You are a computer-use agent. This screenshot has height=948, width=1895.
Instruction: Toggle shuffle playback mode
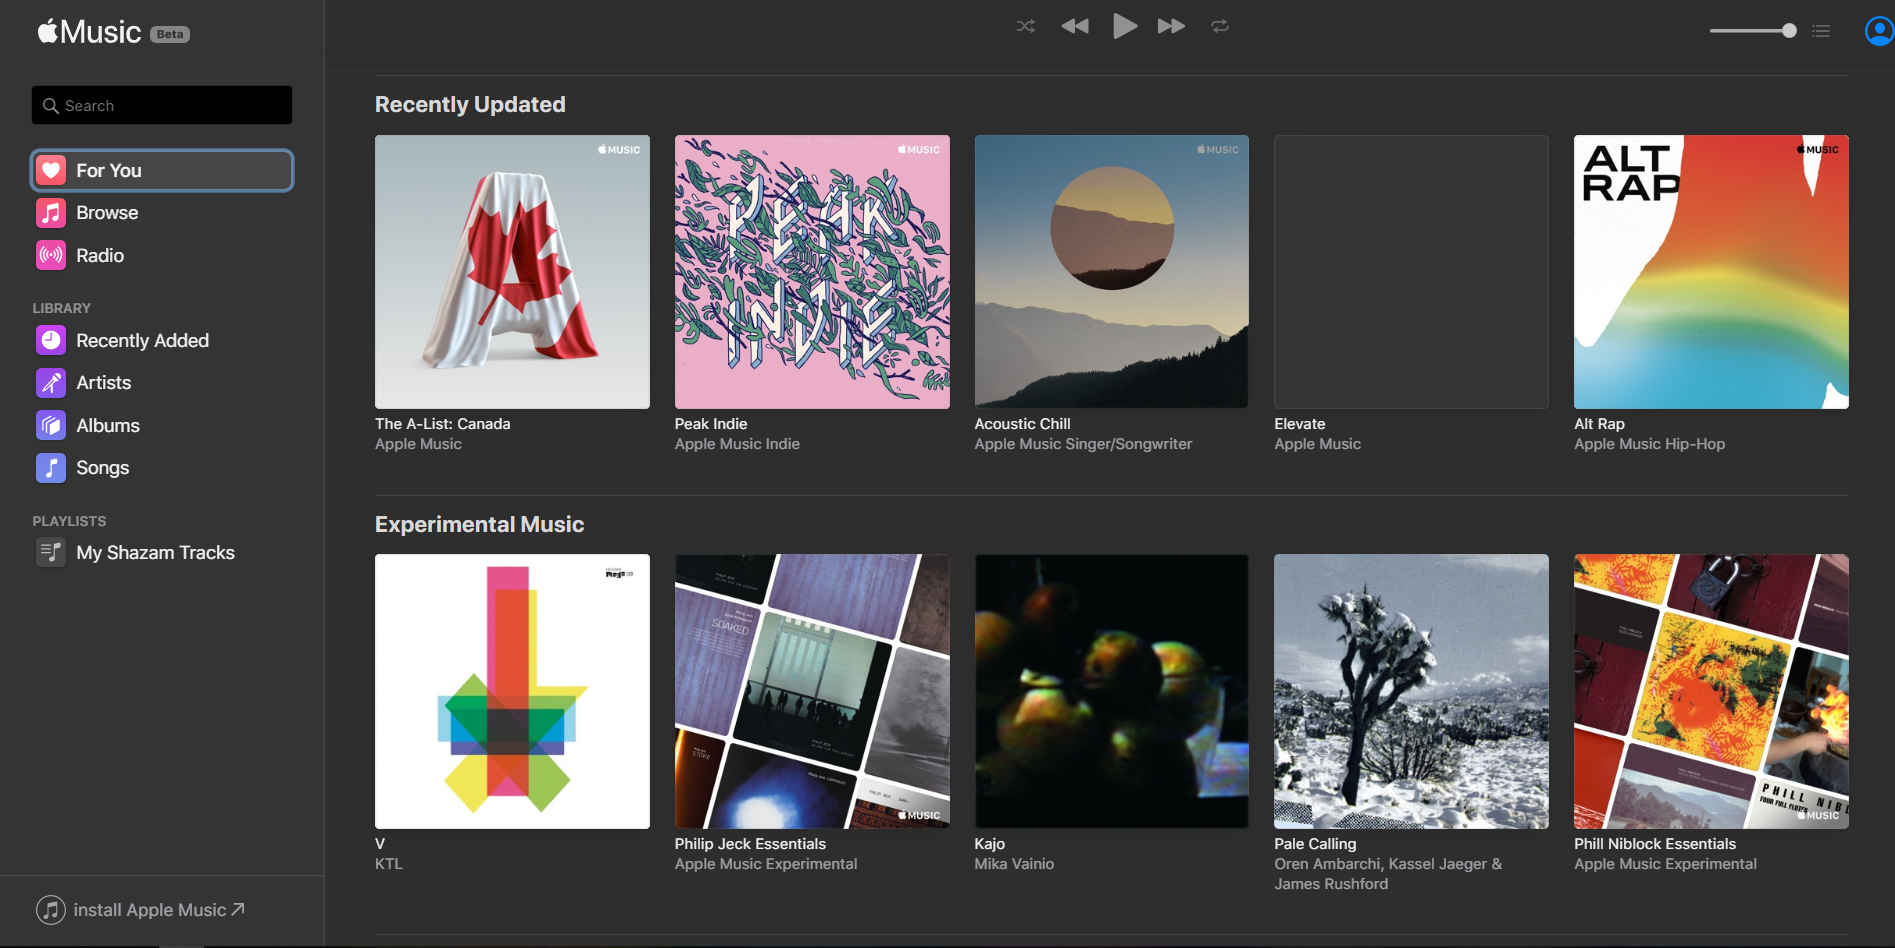pos(1025,27)
